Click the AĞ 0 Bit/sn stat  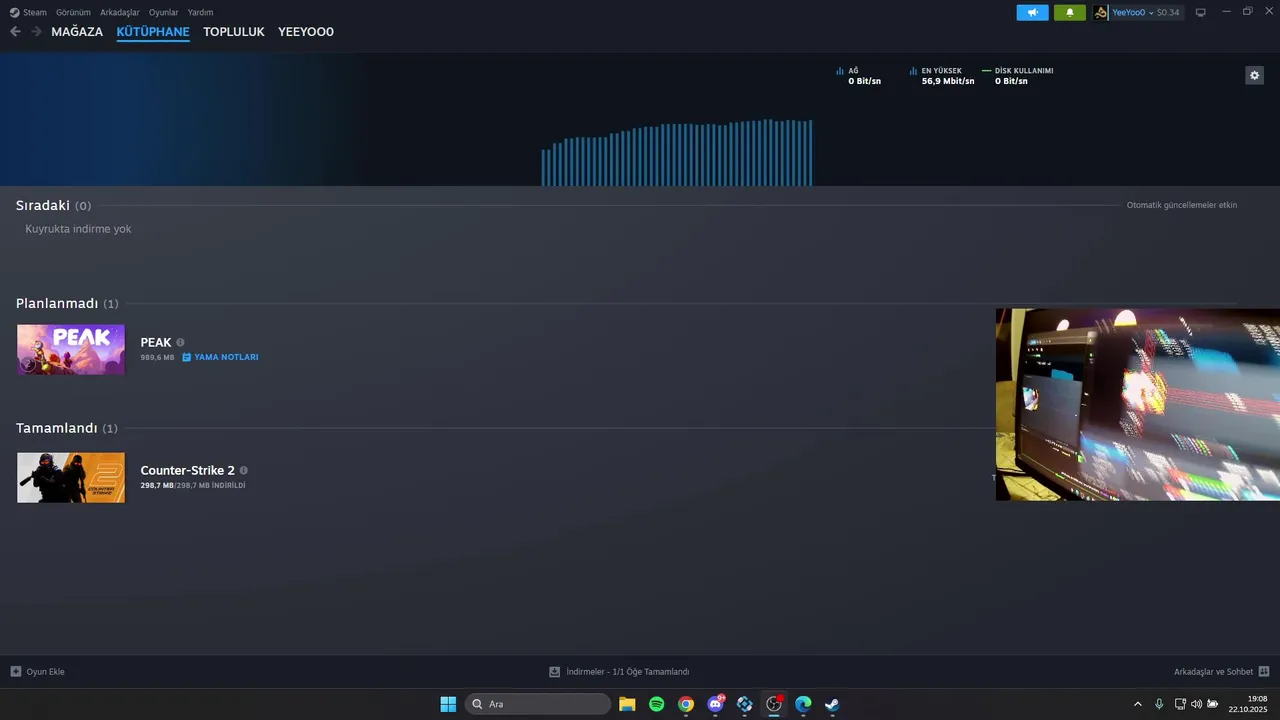click(x=859, y=76)
